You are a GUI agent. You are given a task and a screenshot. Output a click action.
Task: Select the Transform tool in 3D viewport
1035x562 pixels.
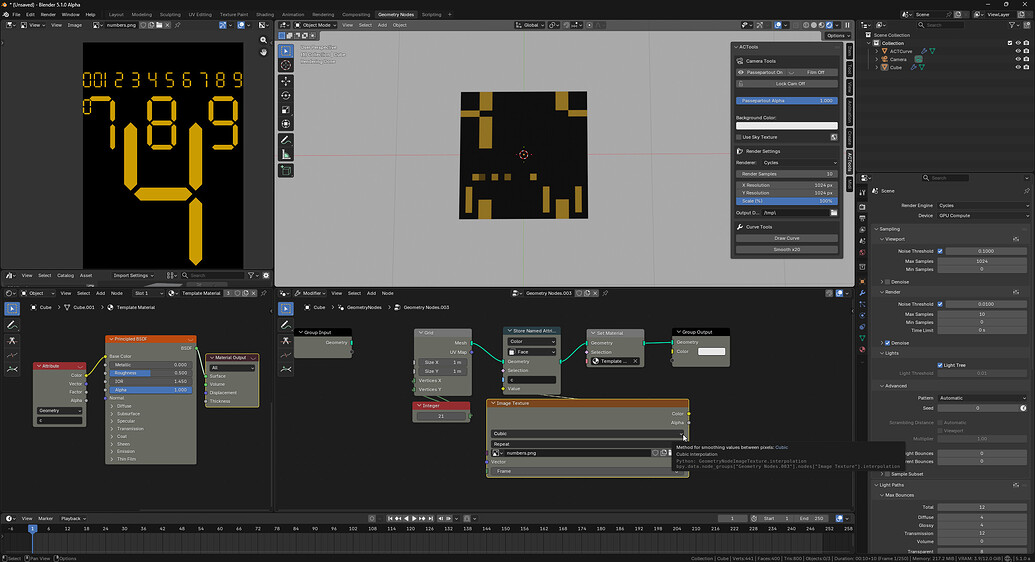[x=286, y=124]
